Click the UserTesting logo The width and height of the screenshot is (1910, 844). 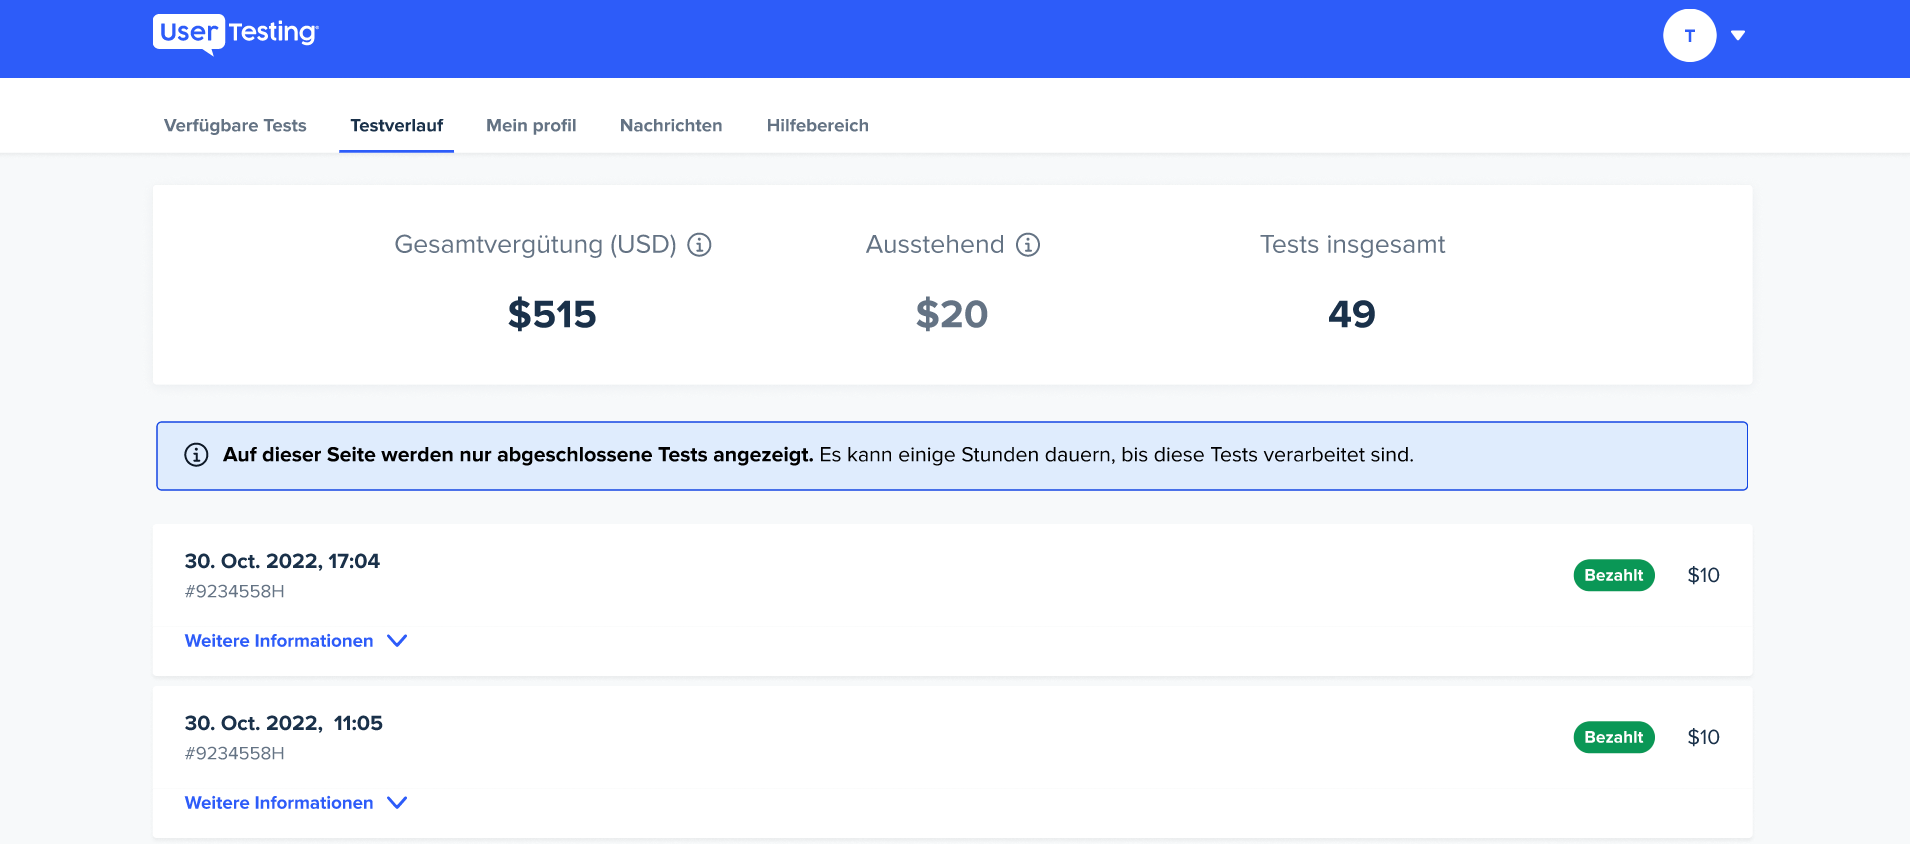(x=236, y=34)
